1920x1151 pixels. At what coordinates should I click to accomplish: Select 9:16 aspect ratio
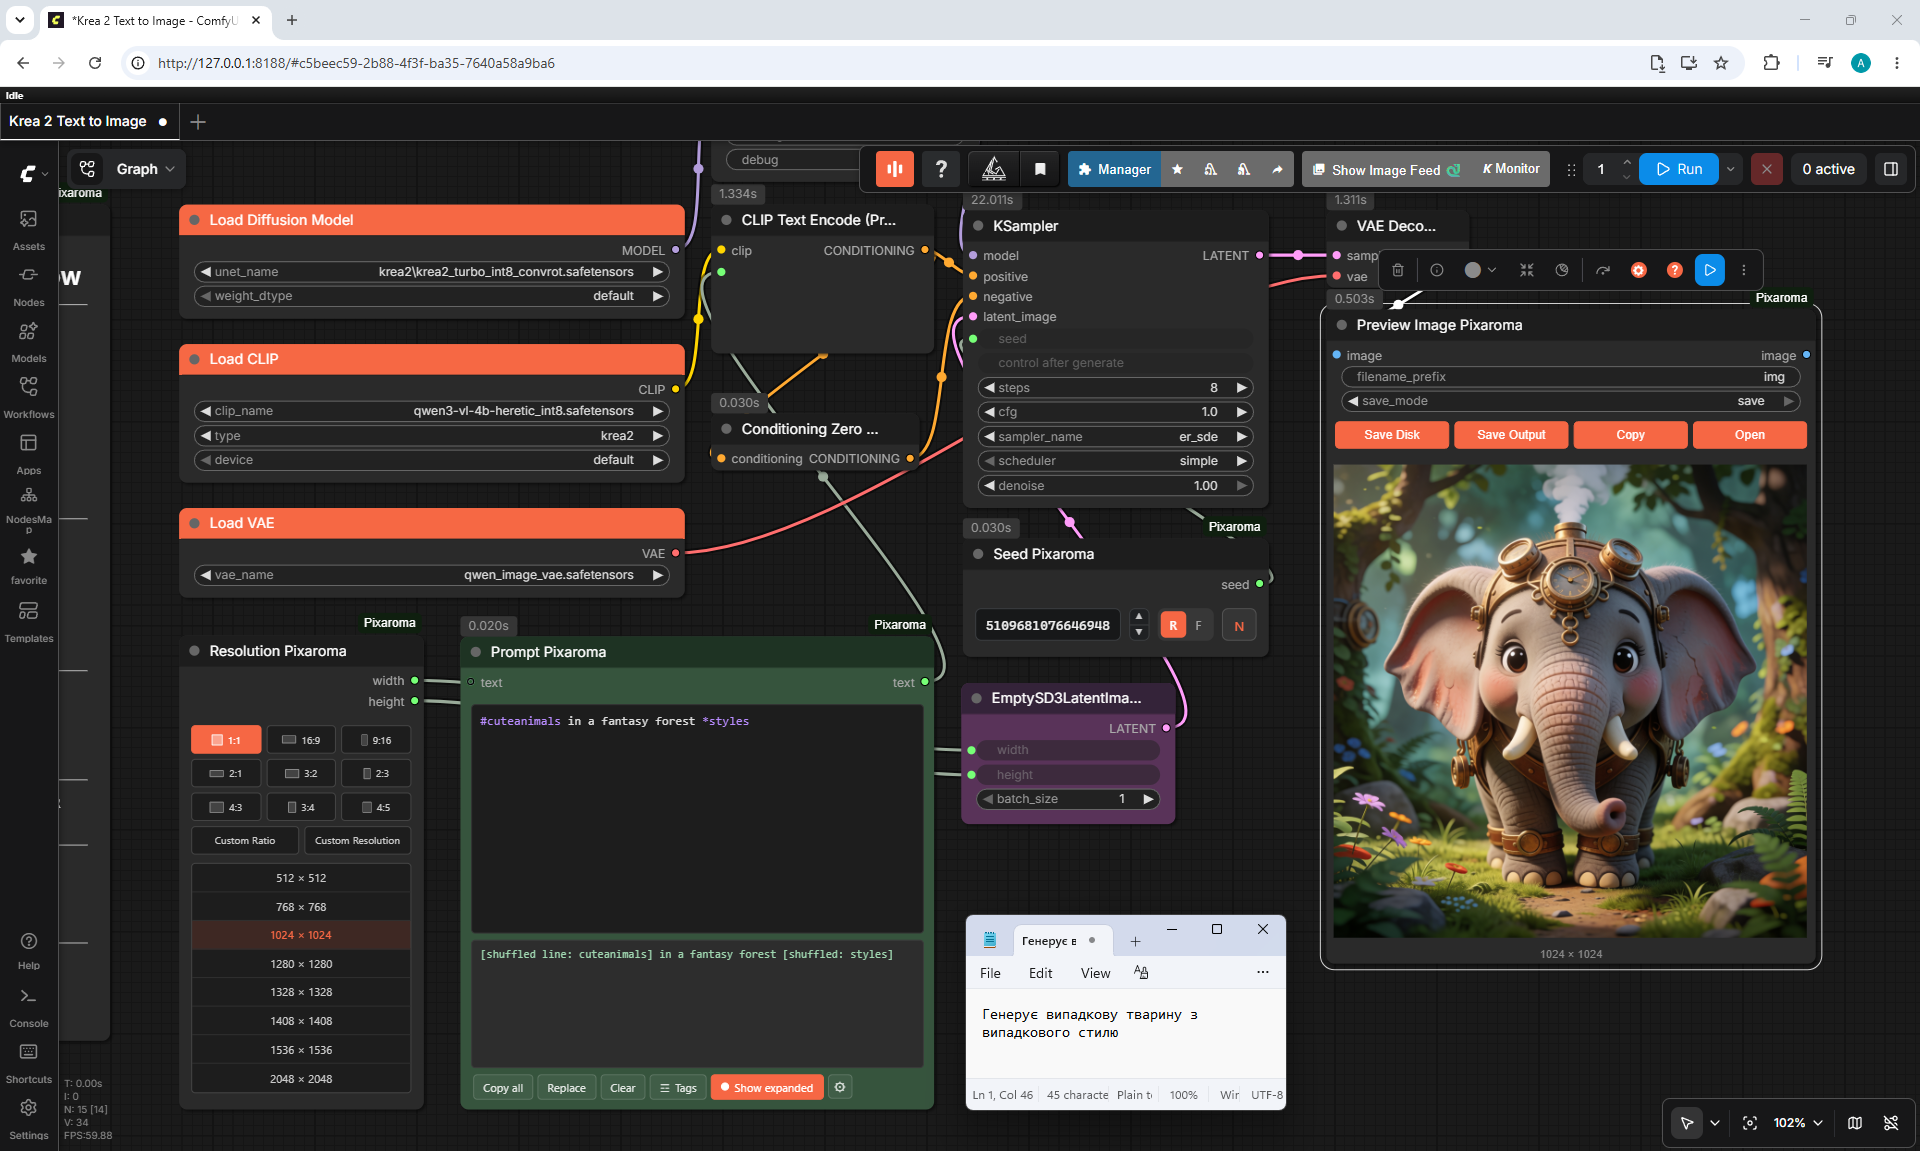pyautogui.click(x=376, y=740)
